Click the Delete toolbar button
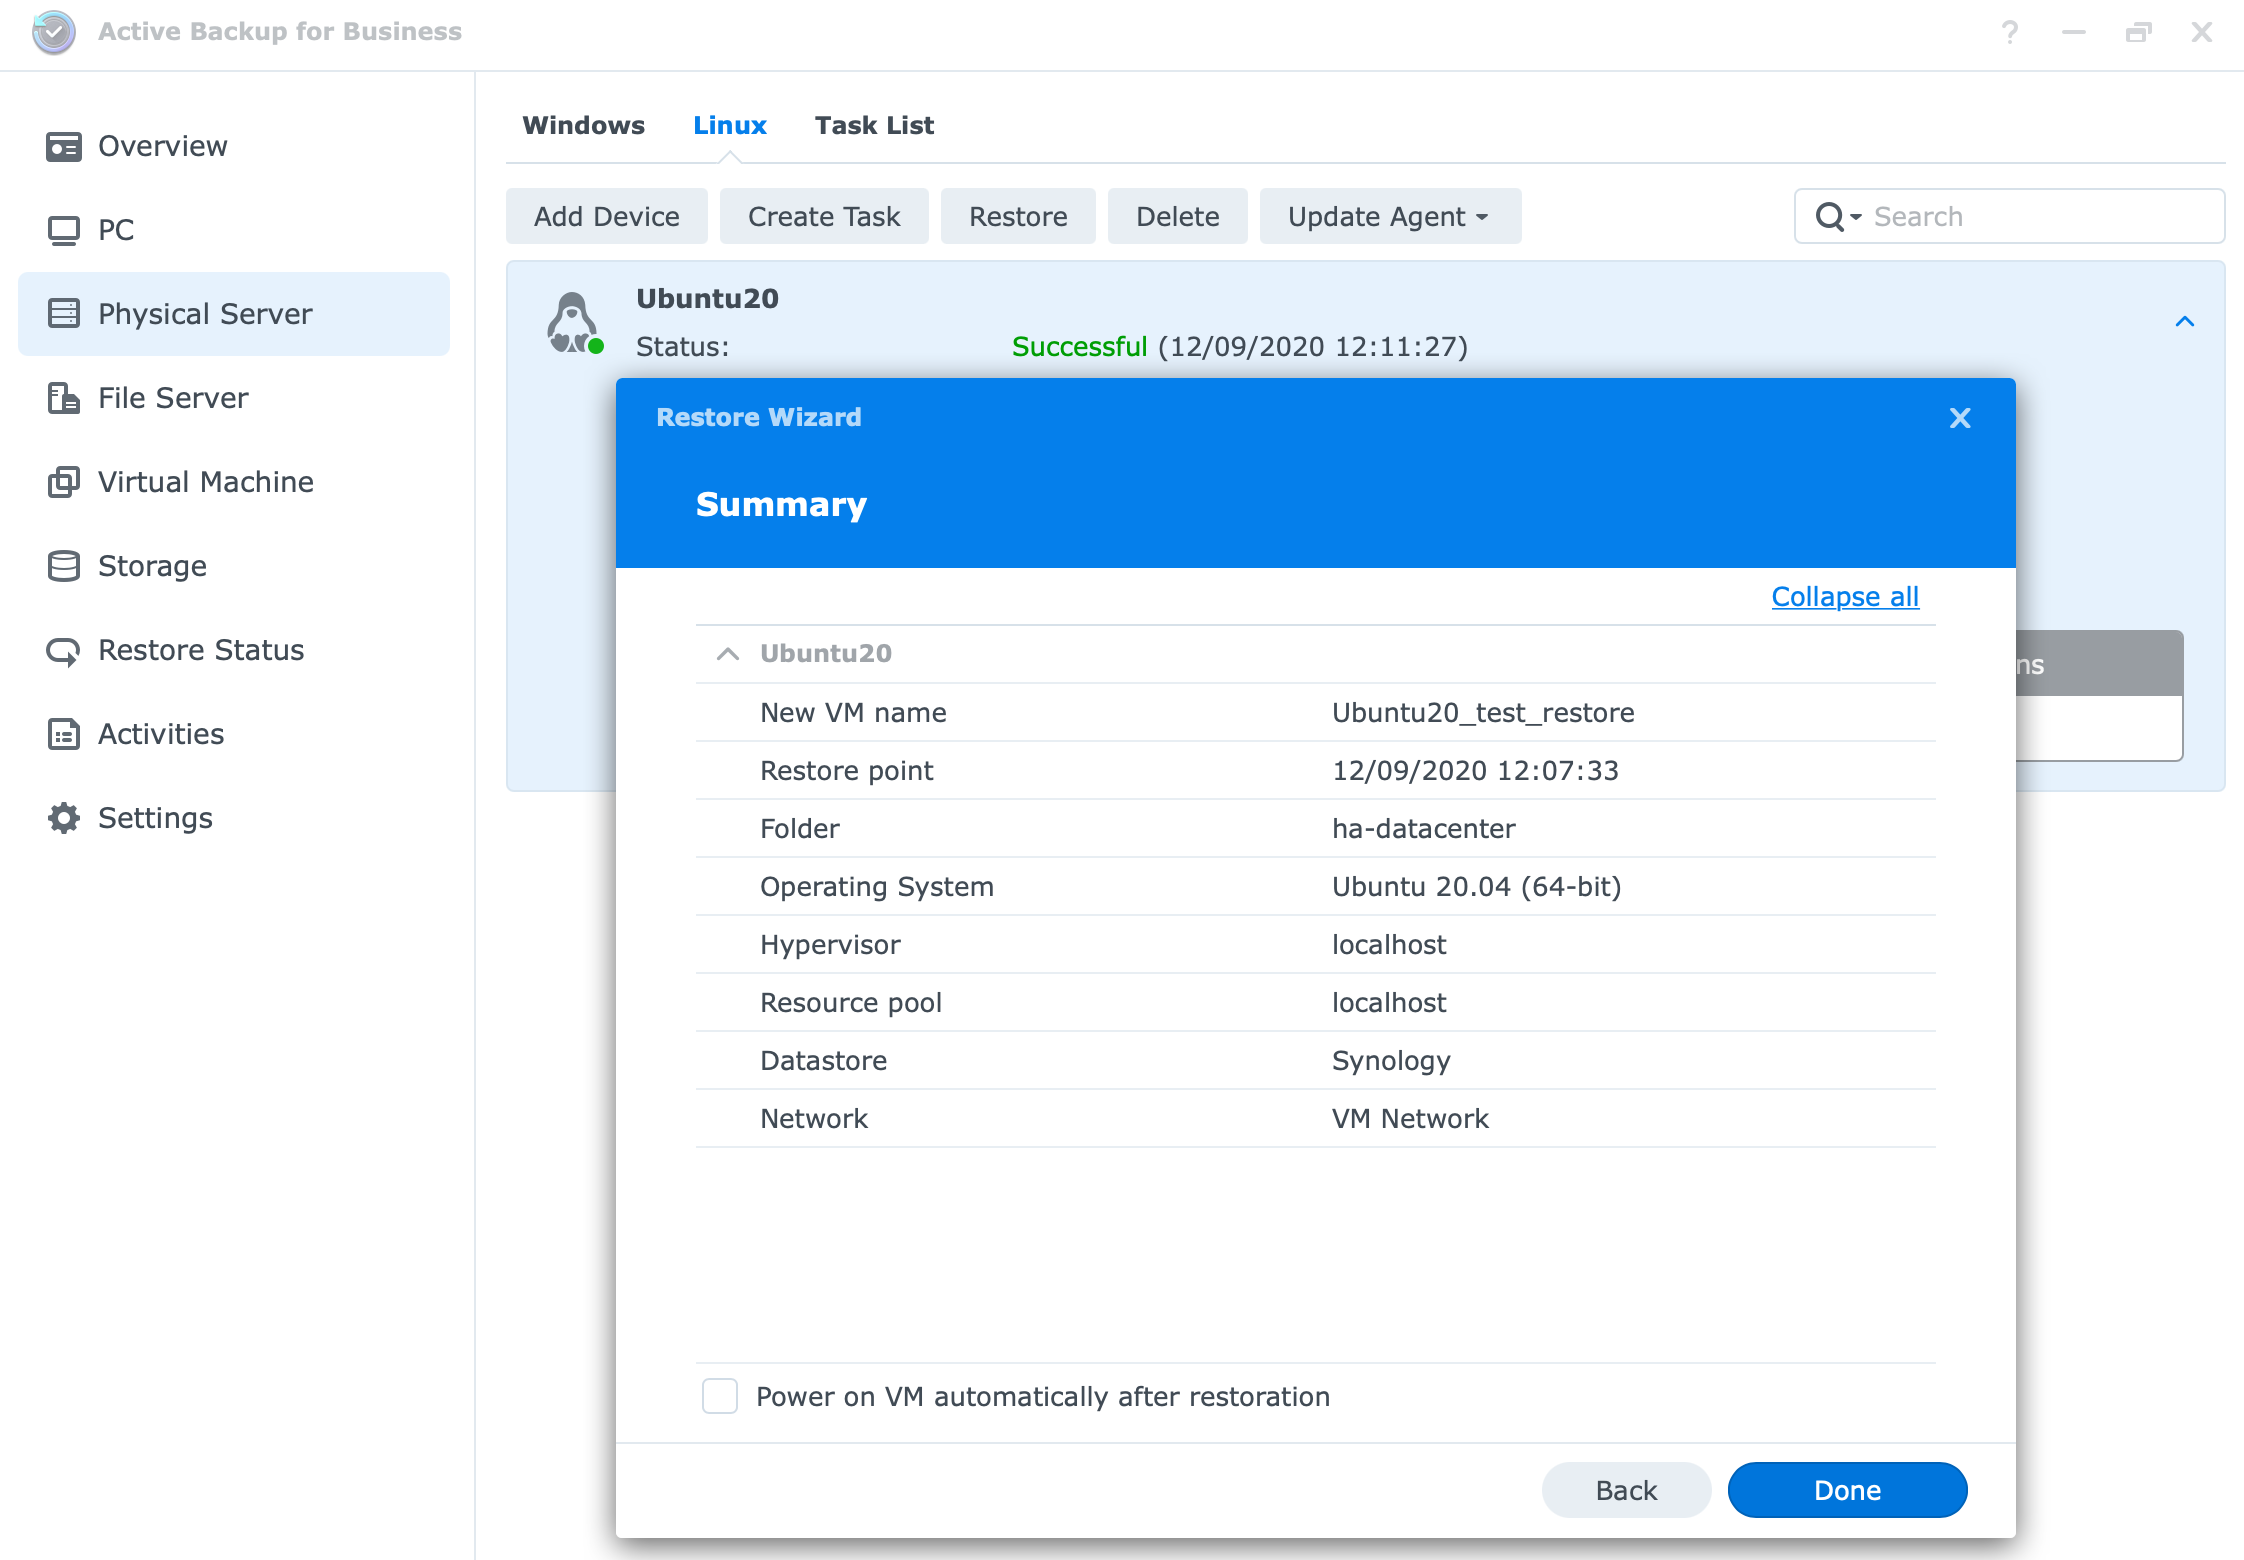The width and height of the screenshot is (2244, 1560). 1178,216
